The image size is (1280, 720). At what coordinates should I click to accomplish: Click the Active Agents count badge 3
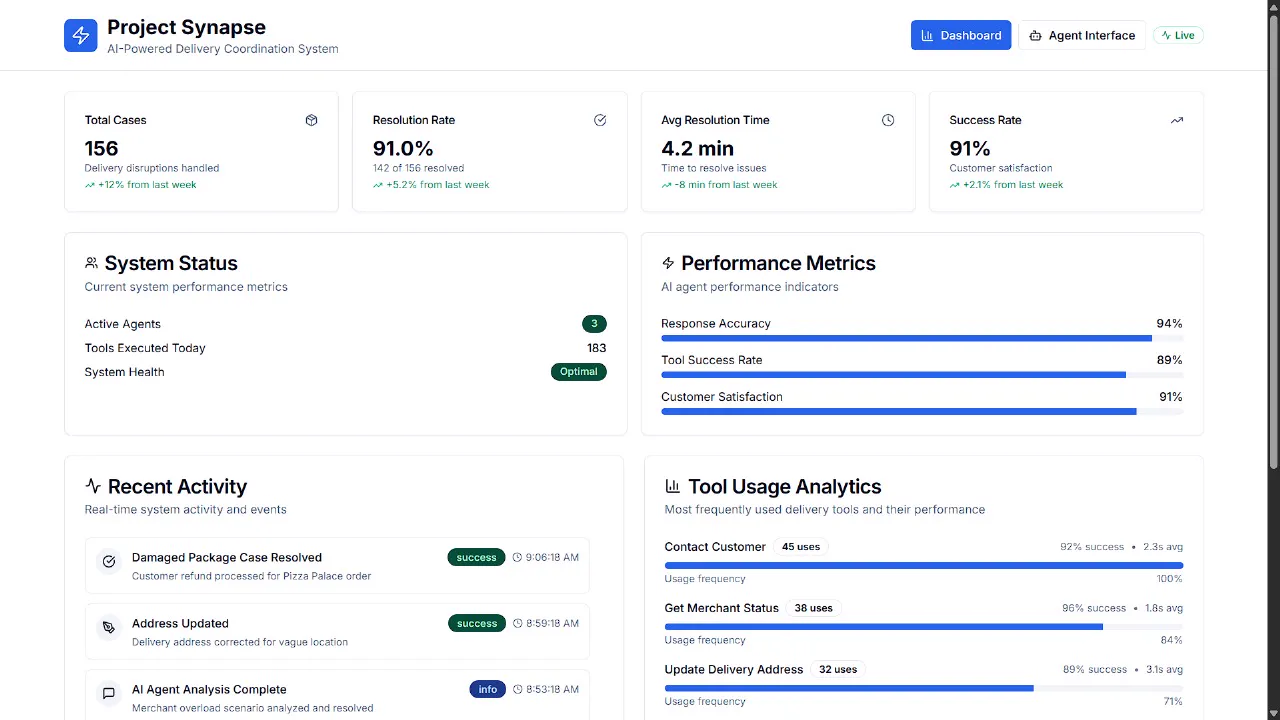[x=594, y=324]
